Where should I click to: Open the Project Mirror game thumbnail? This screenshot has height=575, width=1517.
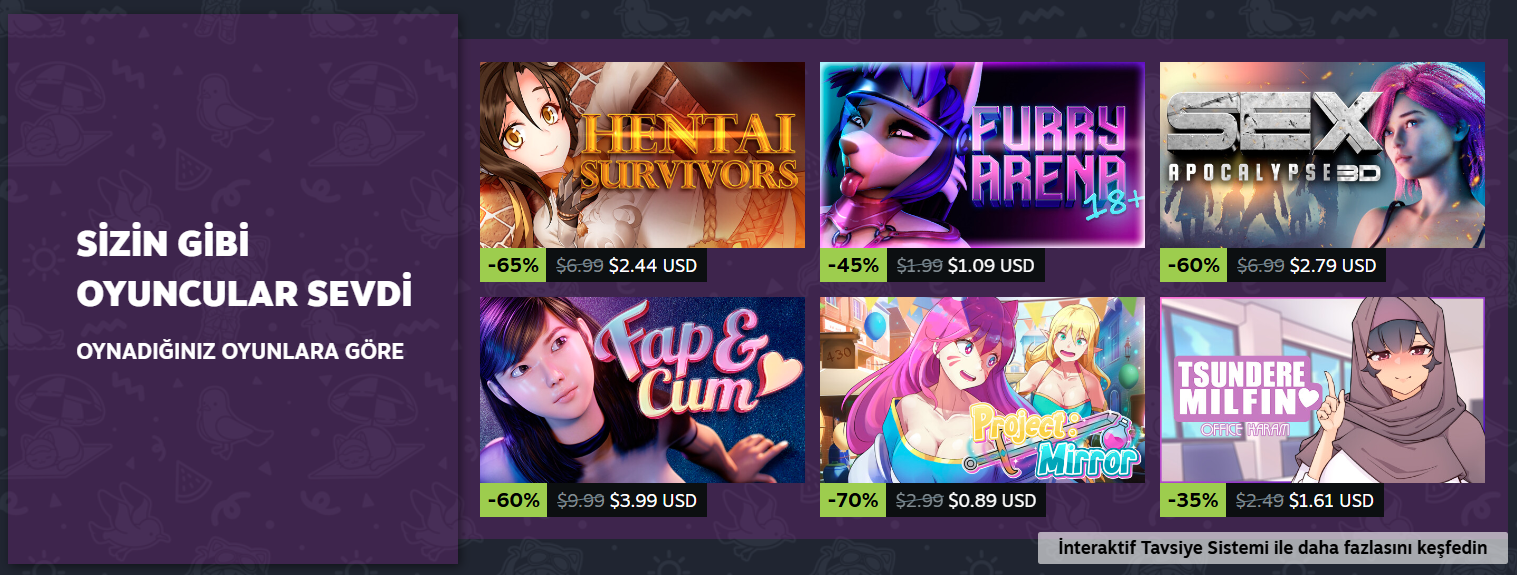click(982, 390)
